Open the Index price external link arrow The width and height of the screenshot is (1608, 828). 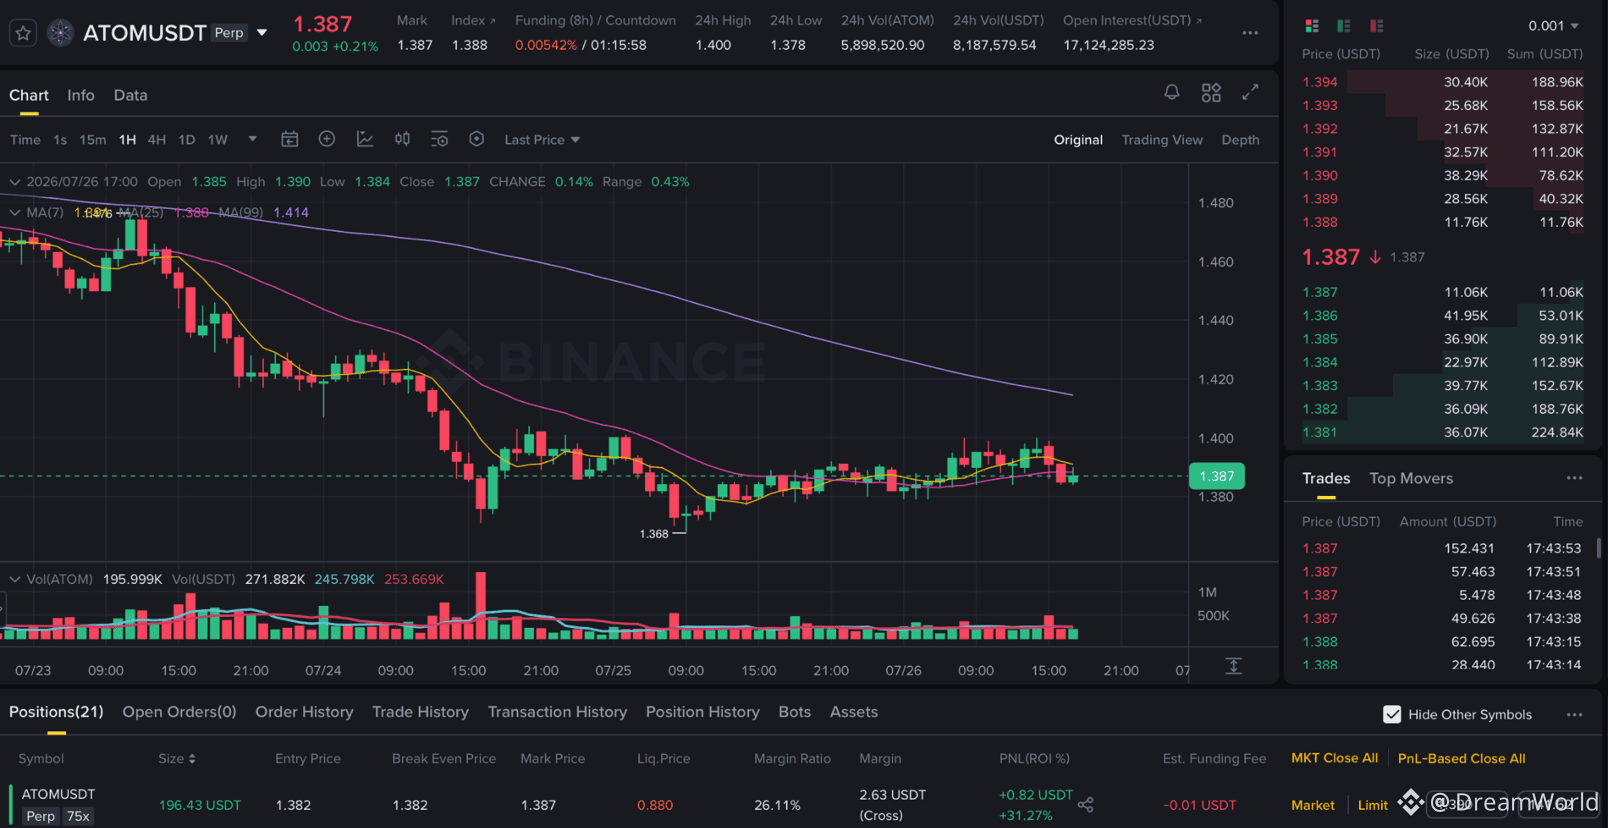(x=492, y=20)
